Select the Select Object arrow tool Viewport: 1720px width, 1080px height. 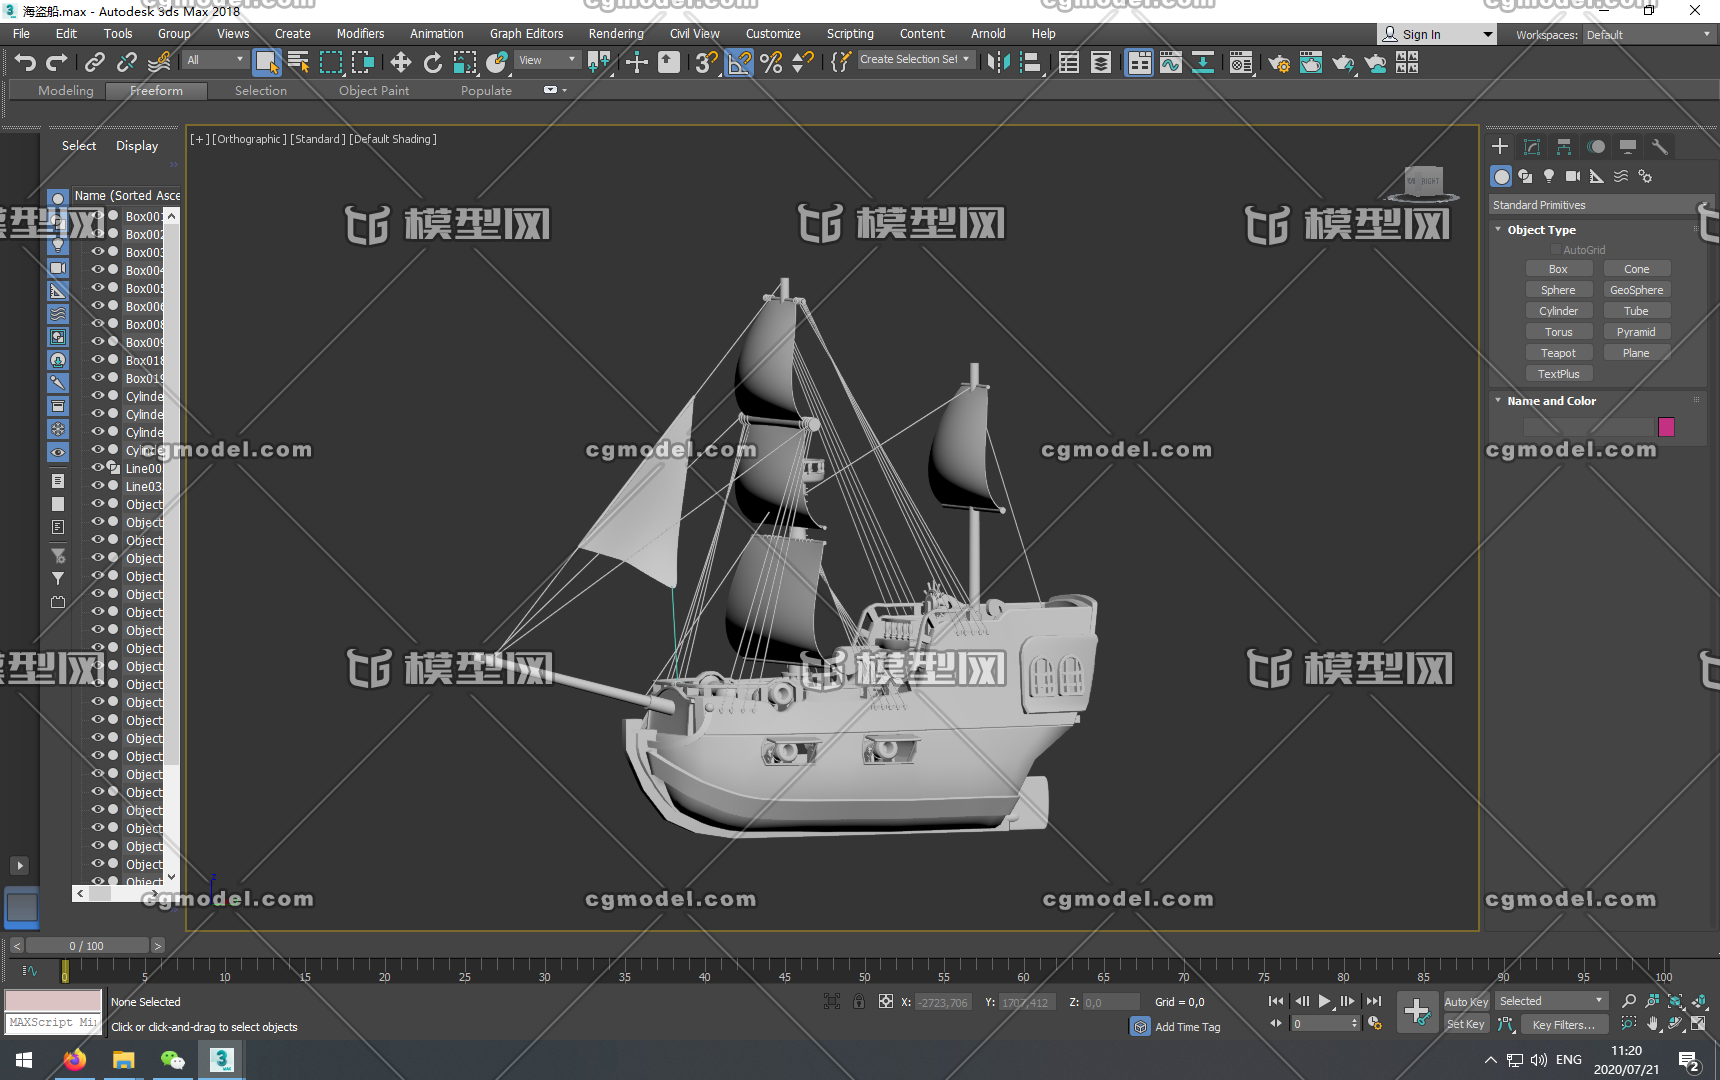pos(266,62)
